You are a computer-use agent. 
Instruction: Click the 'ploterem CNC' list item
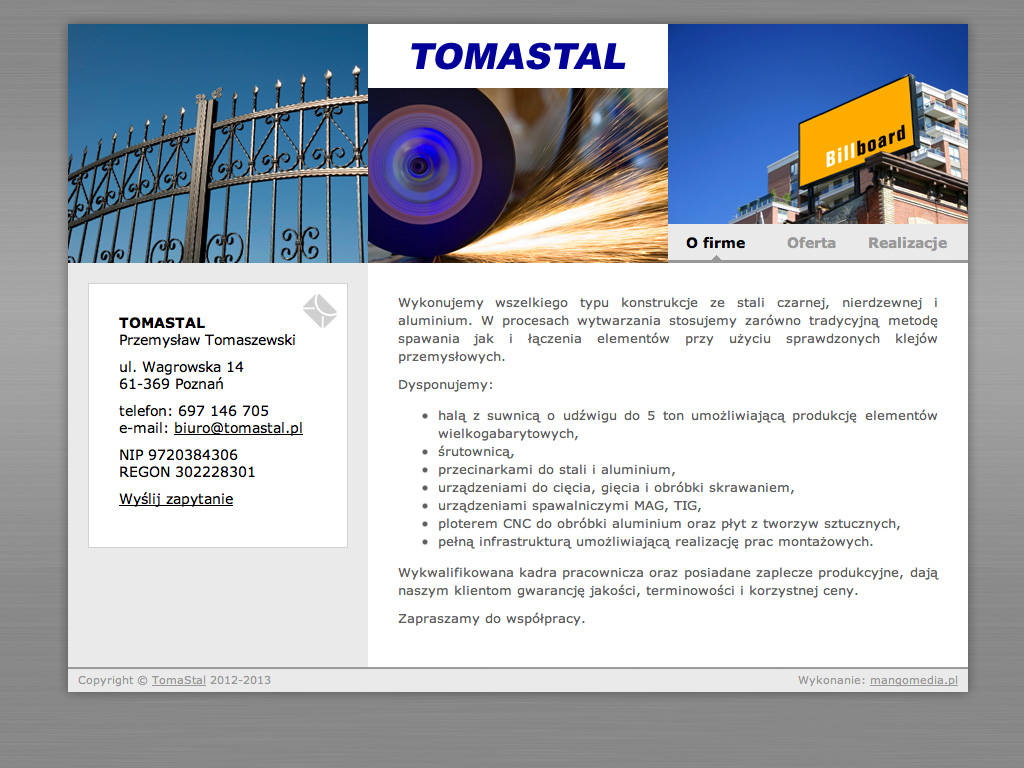pyautogui.click(x=669, y=524)
